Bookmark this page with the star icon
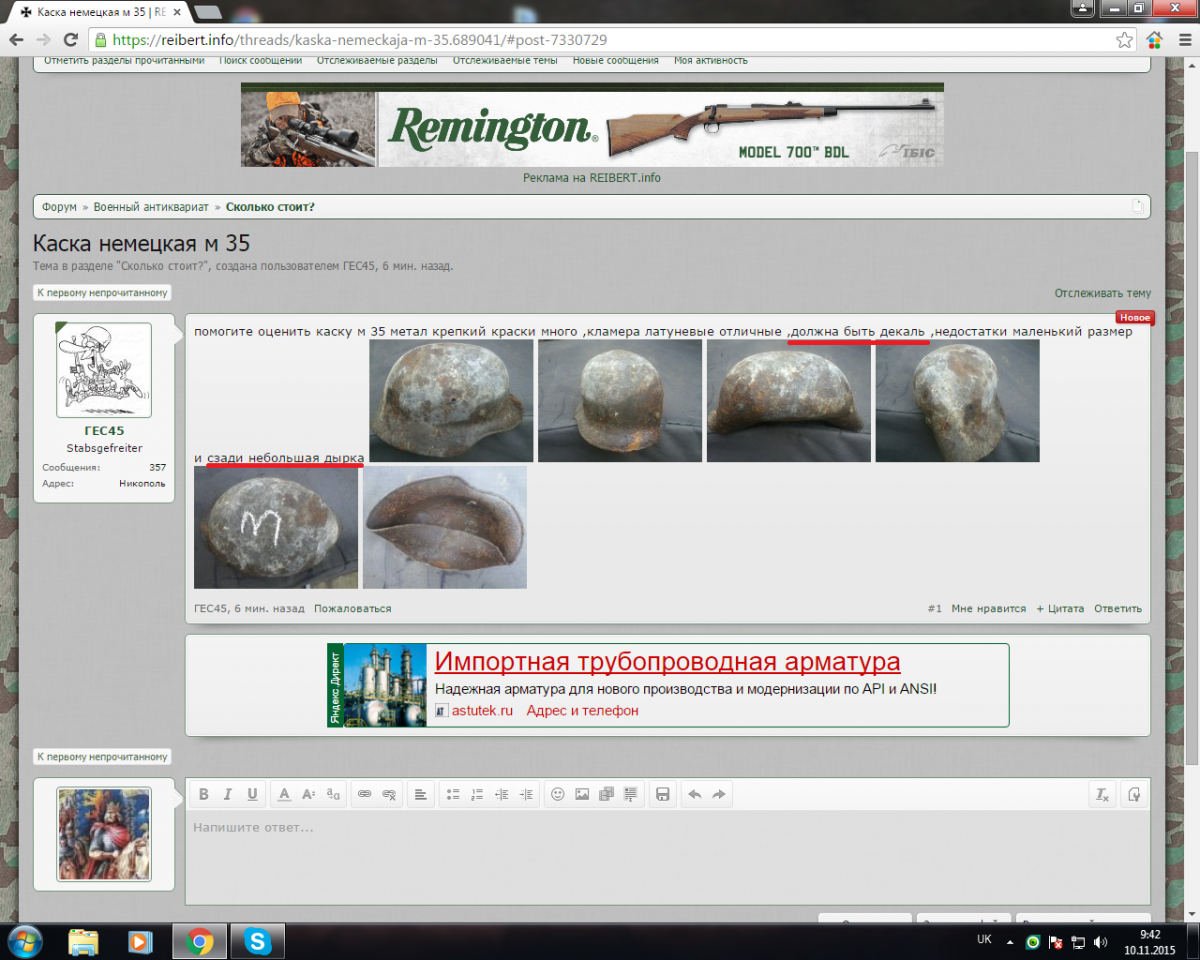 (x=1124, y=40)
